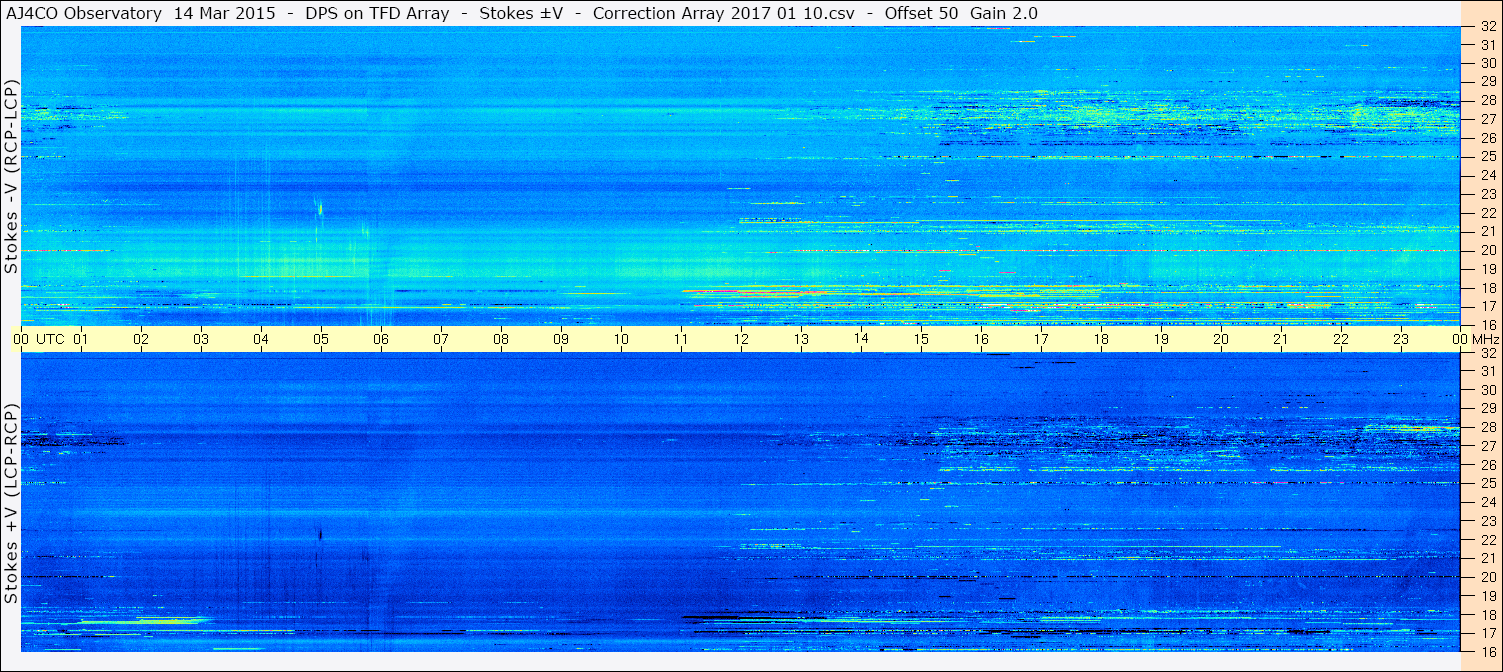Select 29 MHz tick on lower panel scale
1503x672 pixels.
(x=1488, y=409)
